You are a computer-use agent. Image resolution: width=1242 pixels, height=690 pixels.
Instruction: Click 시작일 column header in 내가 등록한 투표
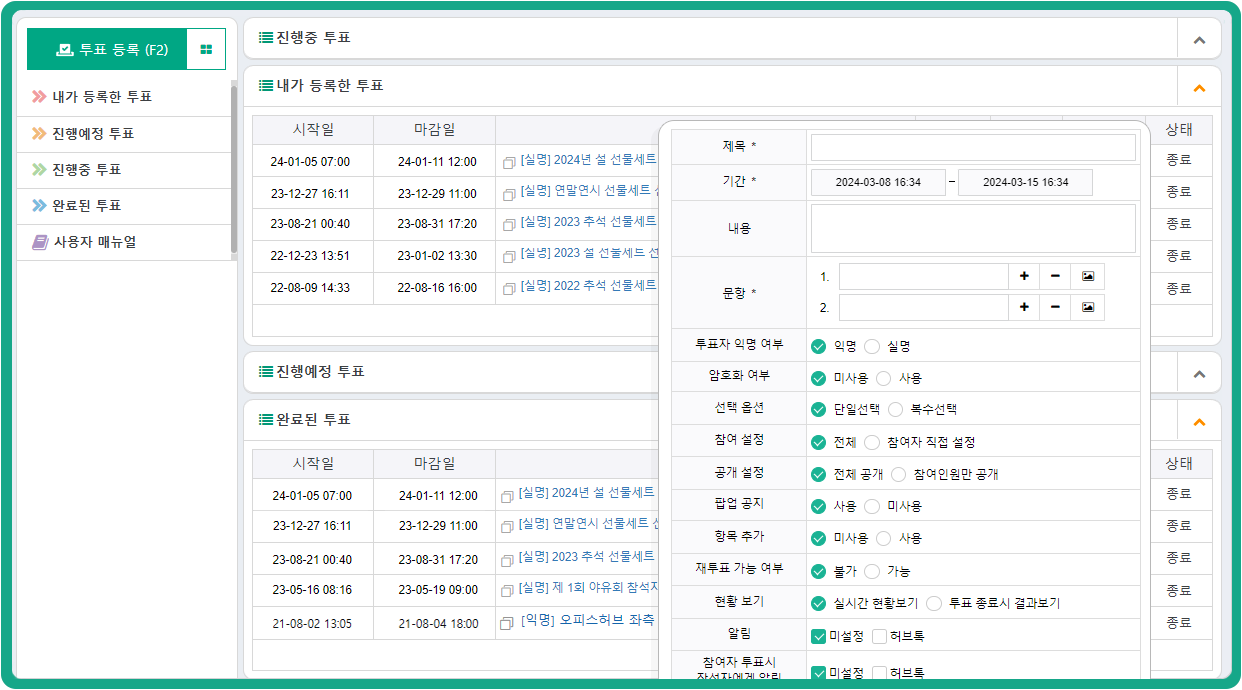click(x=313, y=129)
